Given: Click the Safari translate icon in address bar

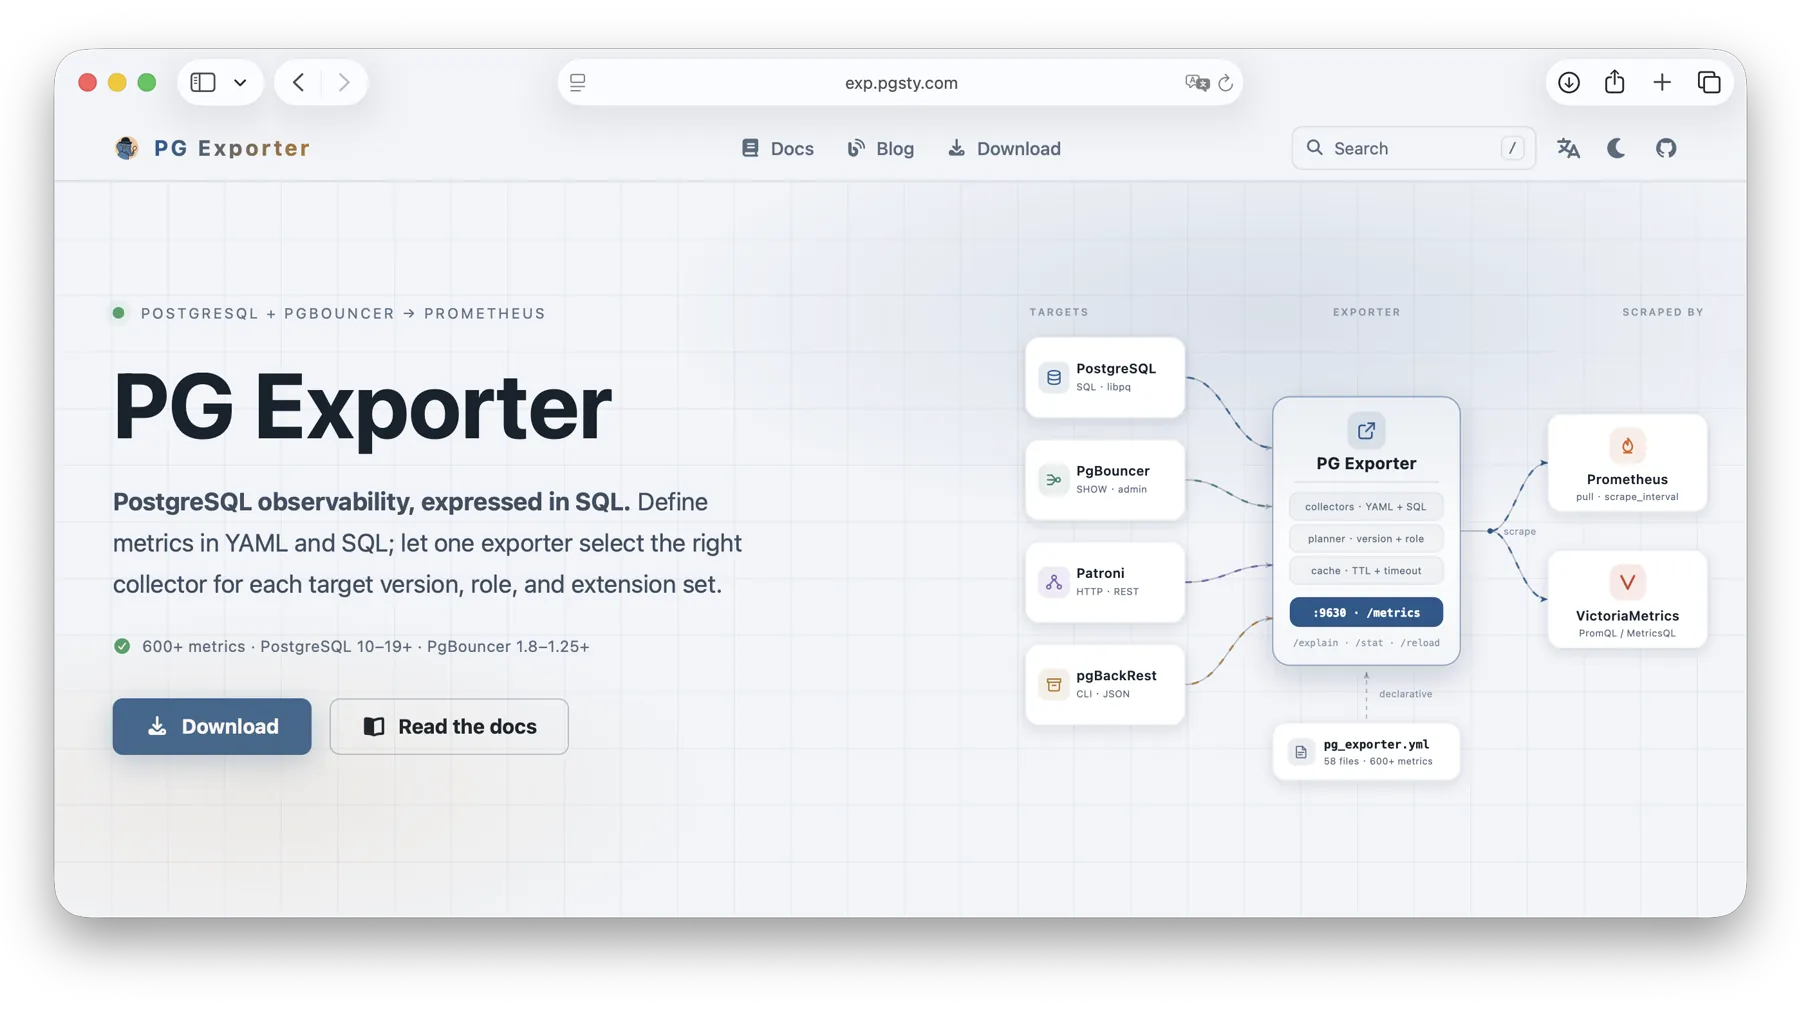Looking at the screenshot, I should (x=1197, y=82).
